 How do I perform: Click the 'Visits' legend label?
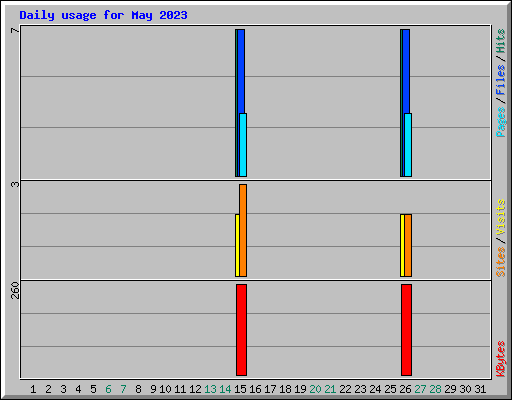500,217
